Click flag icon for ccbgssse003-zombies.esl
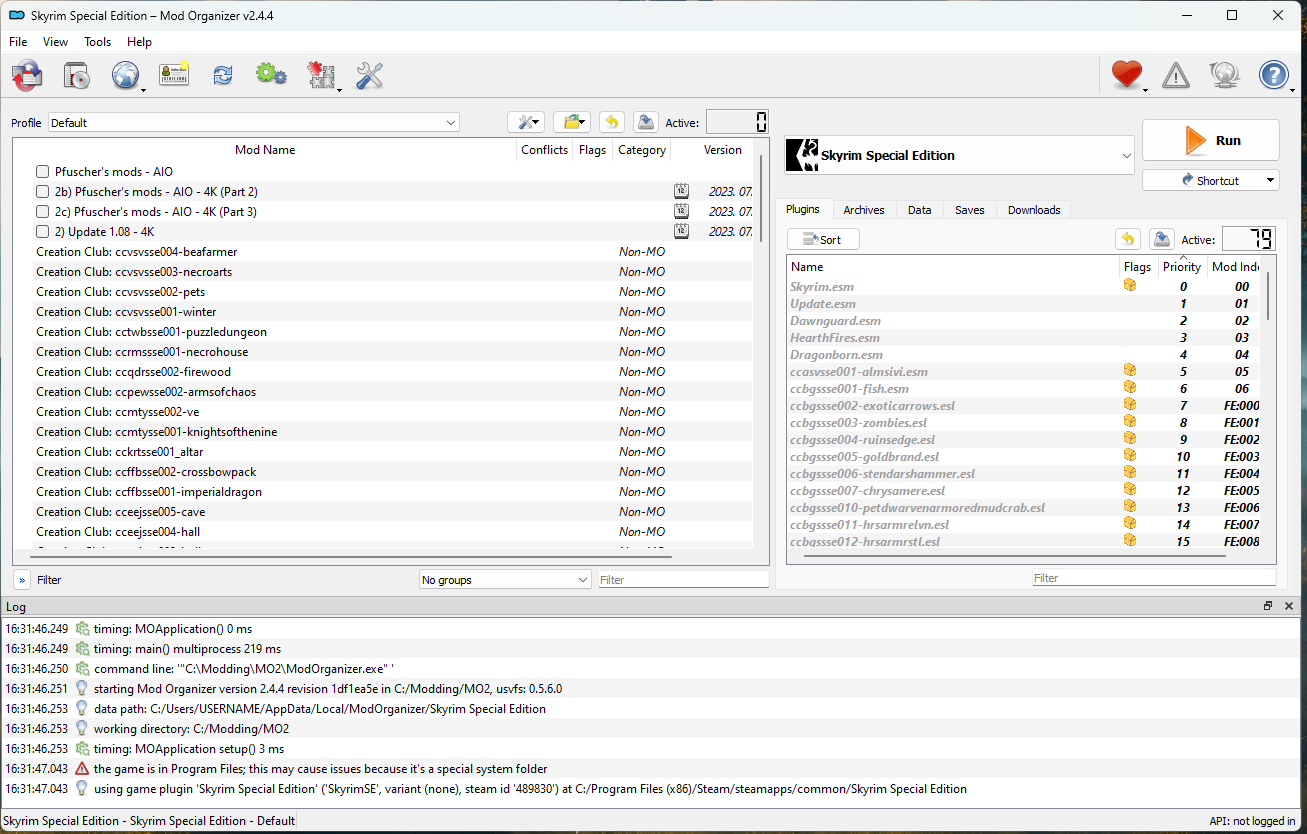Image resolution: width=1307 pixels, height=834 pixels. [x=1130, y=422]
